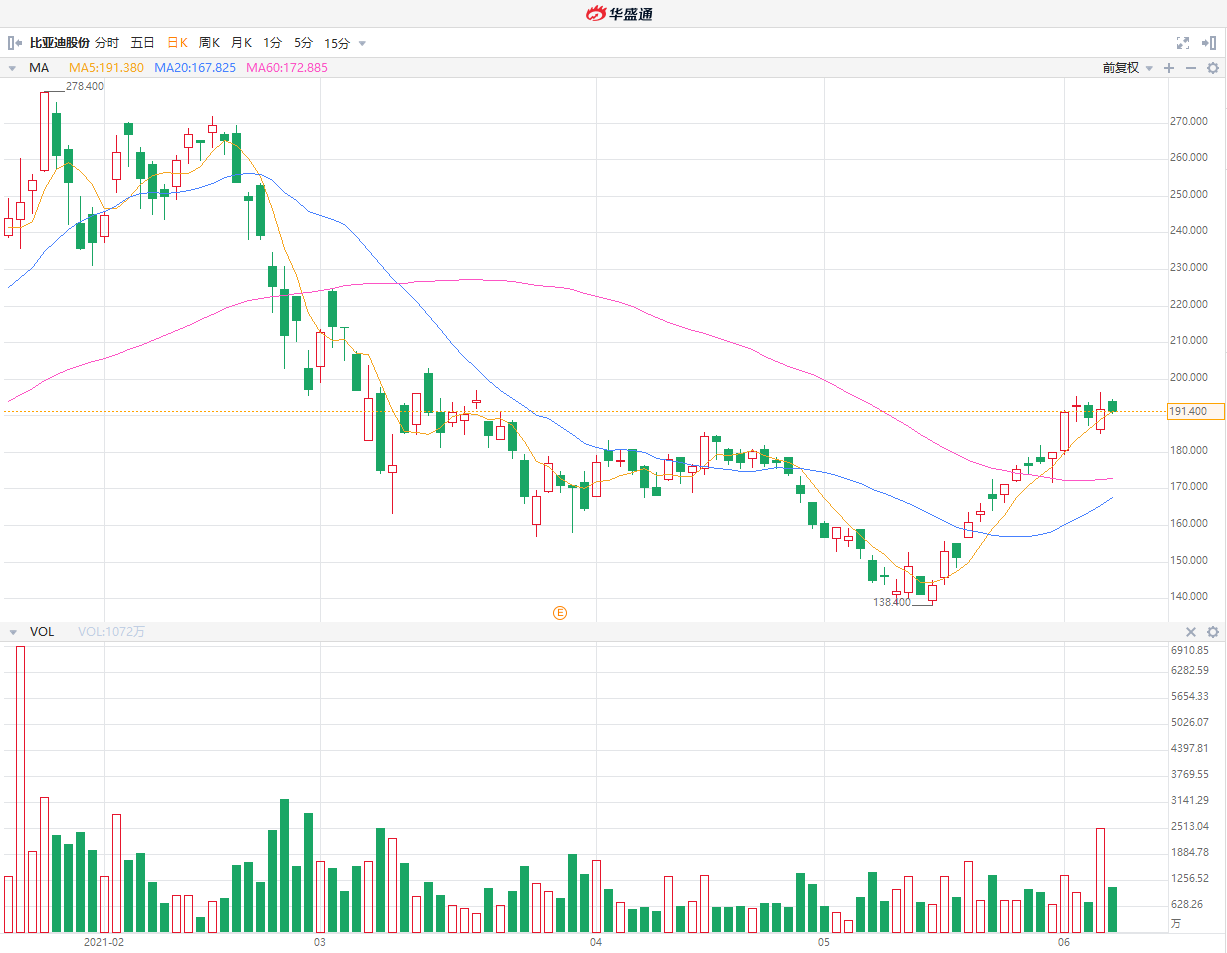Open VOL panel settings gear
The width and height of the screenshot is (1227, 953).
tap(1213, 632)
